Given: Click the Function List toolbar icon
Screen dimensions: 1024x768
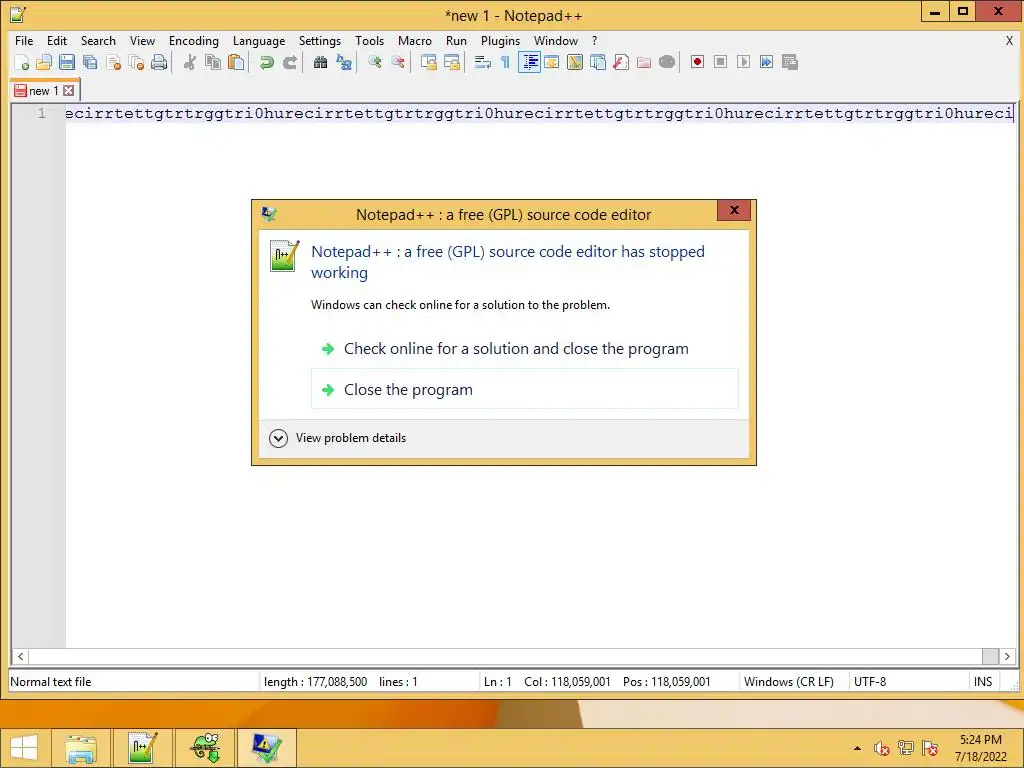Looking at the screenshot, I should click(620, 63).
